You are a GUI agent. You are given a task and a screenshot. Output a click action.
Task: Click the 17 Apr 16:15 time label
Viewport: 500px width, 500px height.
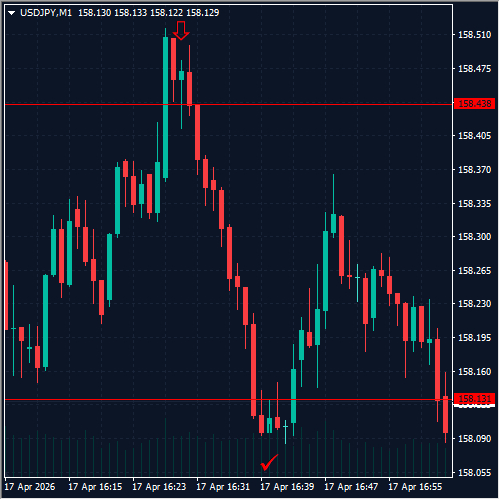tap(95, 487)
